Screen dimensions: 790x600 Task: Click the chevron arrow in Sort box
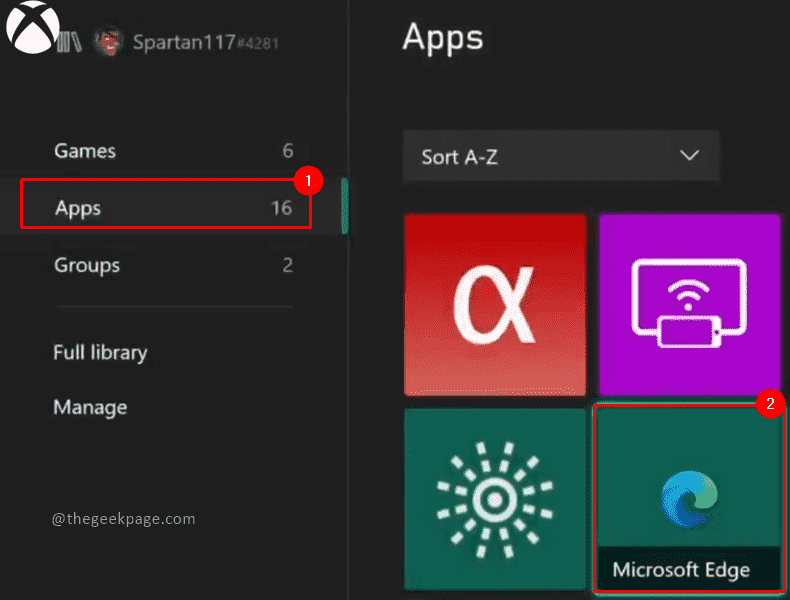pos(689,156)
